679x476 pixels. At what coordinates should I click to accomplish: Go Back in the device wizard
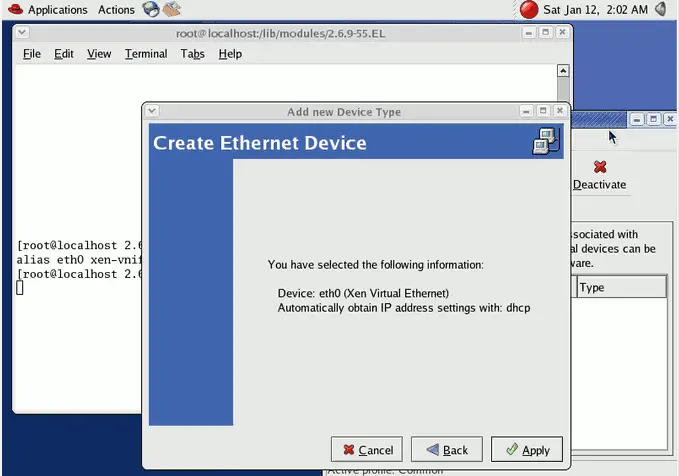(x=446, y=450)
